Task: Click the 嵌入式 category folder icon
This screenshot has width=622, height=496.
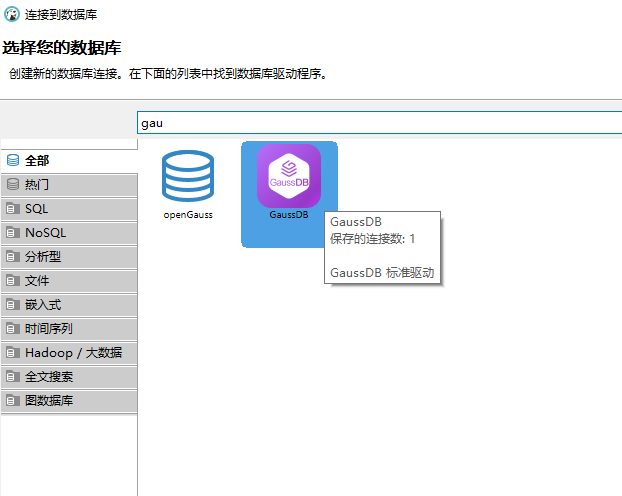Action: click(13, 305)
